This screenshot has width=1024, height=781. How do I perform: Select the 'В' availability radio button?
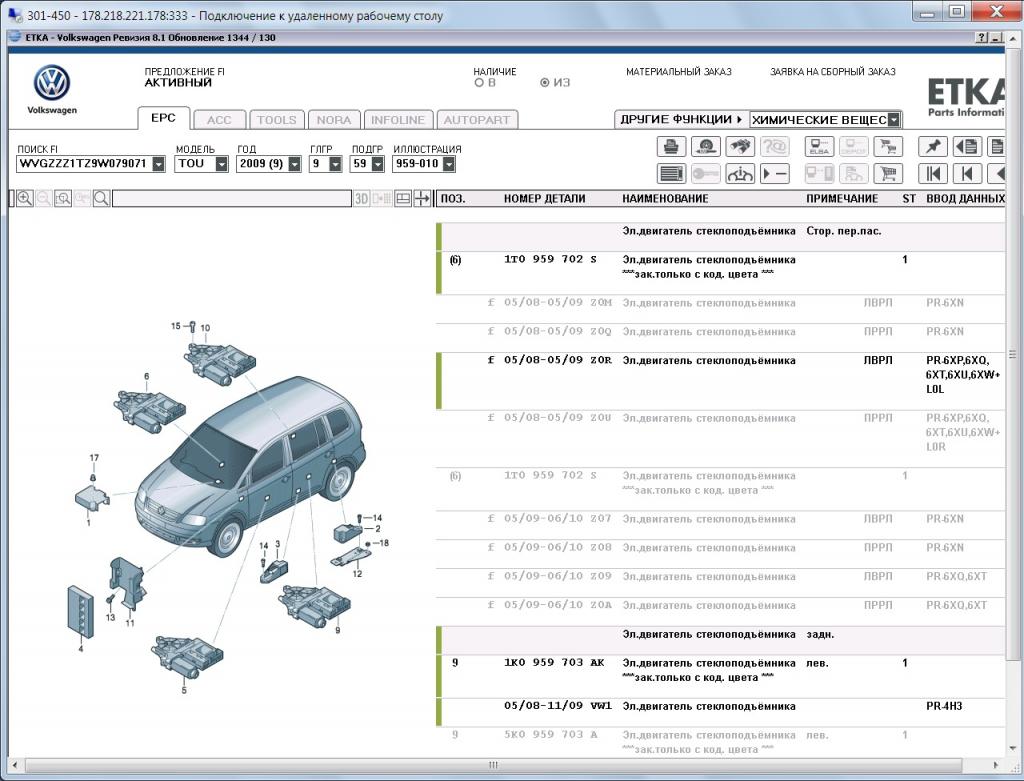479,83
